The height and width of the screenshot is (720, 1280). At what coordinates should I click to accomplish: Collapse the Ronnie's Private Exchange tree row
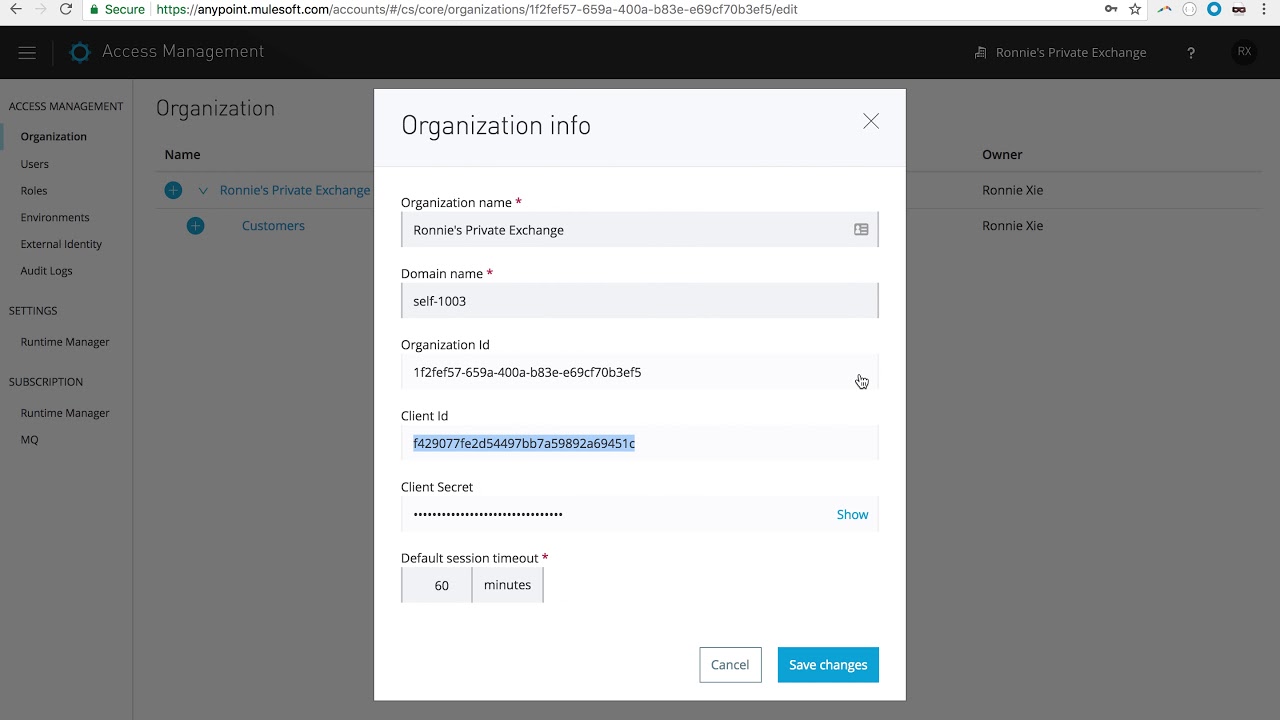[203, 191]
